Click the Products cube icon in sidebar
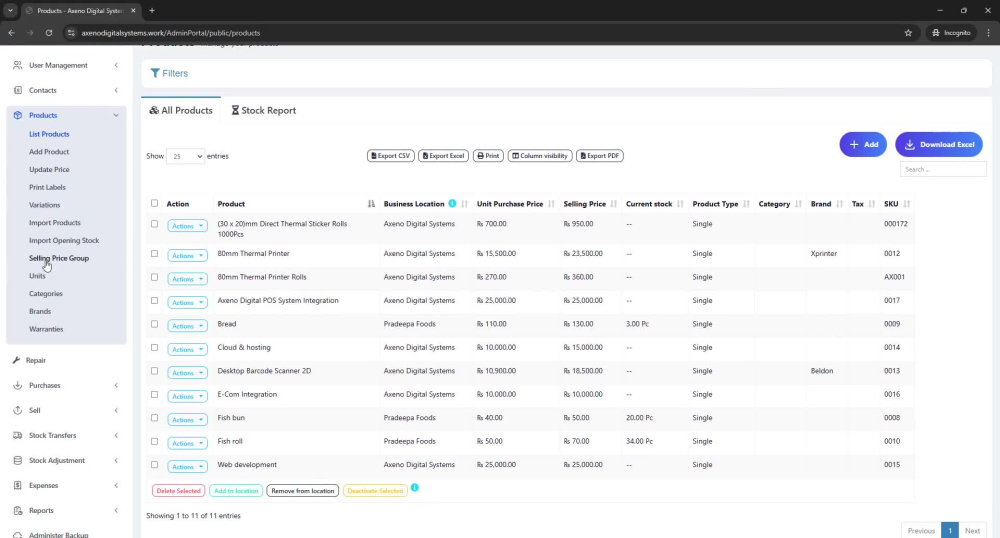This screenshot has width=1000, height=538. (x=17, y=115)
